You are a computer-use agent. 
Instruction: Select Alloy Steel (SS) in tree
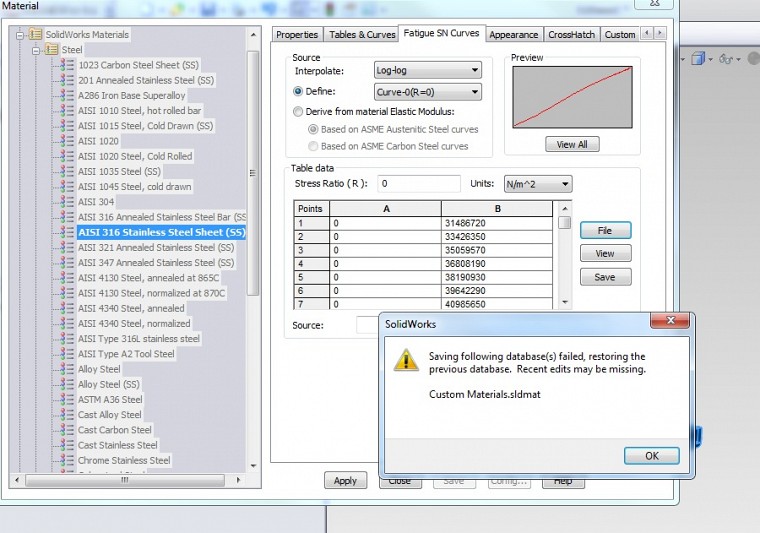[x=109, y=384]
